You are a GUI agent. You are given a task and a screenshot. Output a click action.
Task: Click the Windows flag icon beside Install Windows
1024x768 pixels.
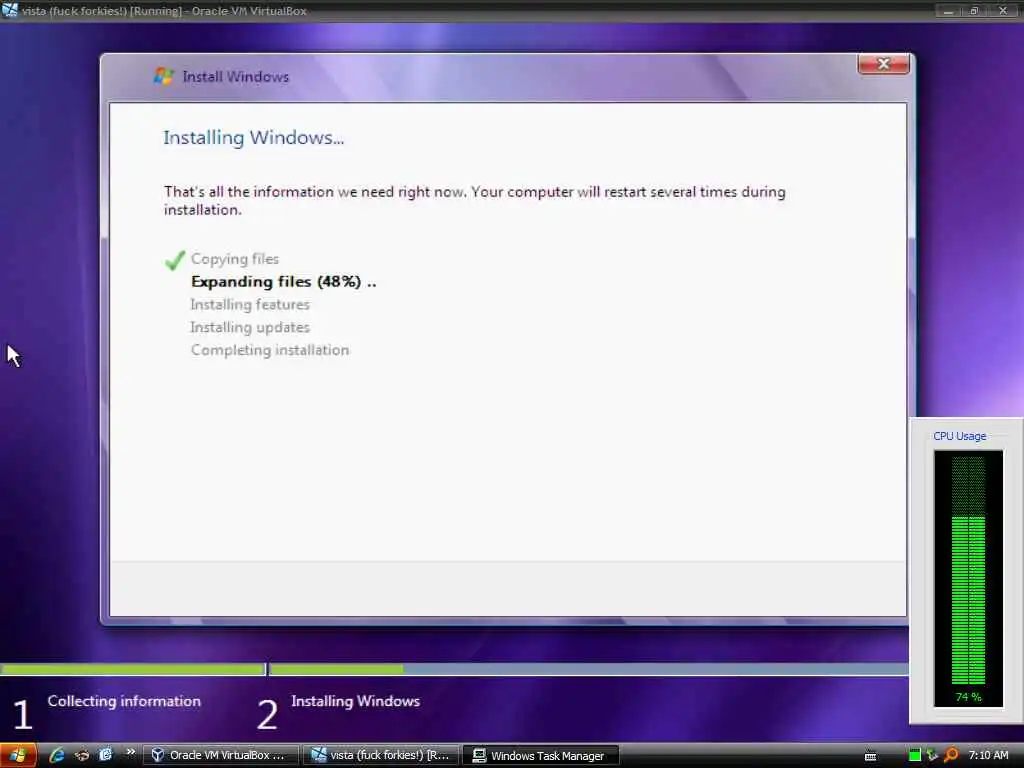pos(163,76)
